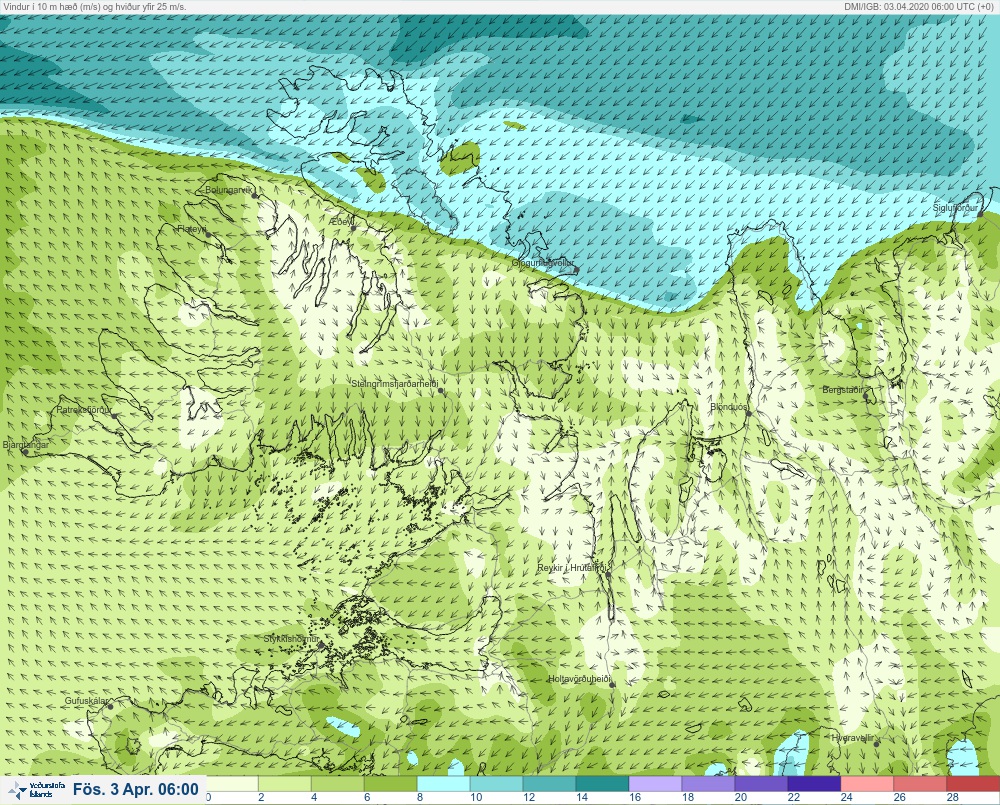Pick the 18–20 m/s purple legend swatch
This screenshot has height=805, width=1000.
click(x=708, y=783)
